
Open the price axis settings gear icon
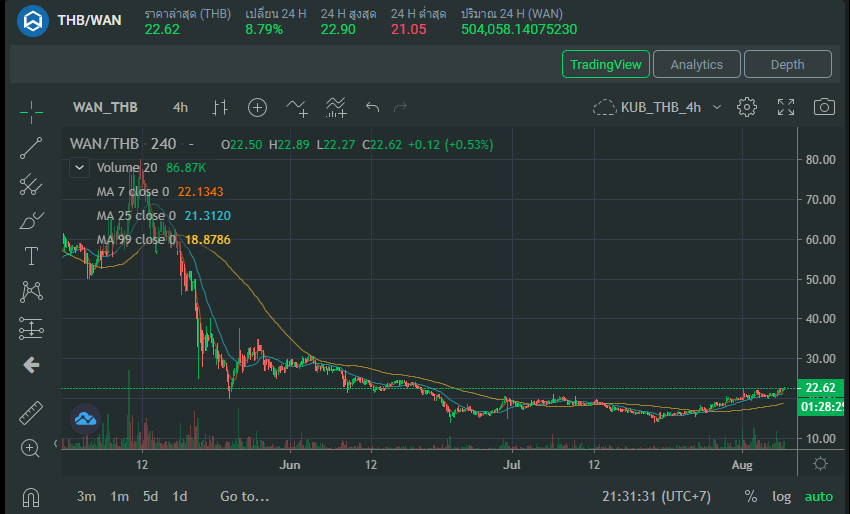tap(821, 464)
